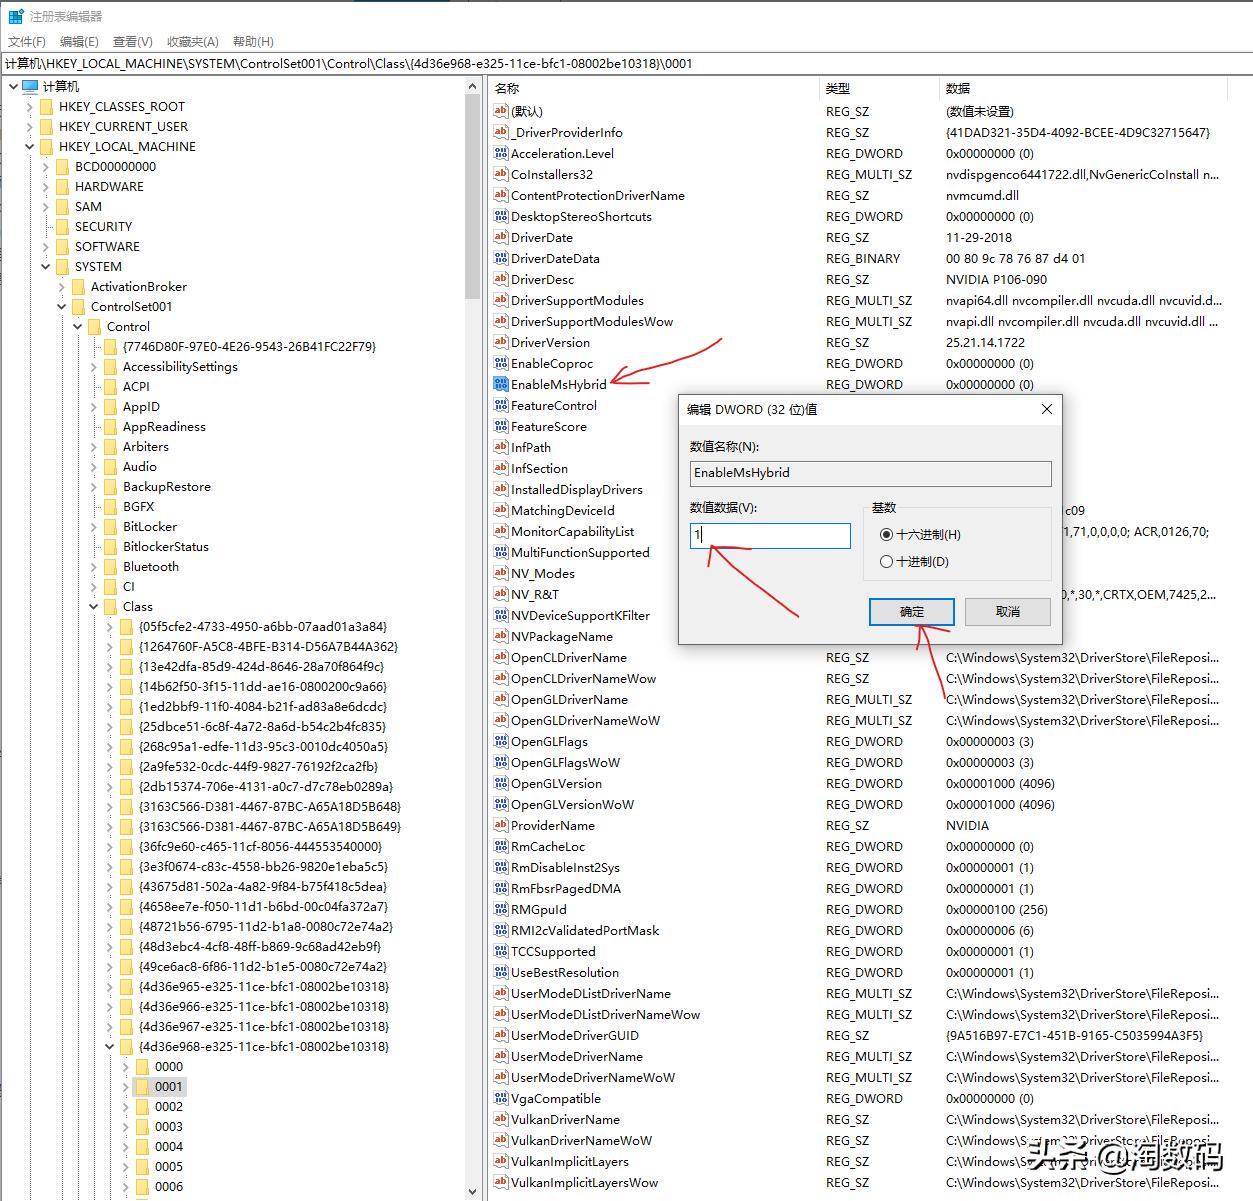Click the icon beside RMGpuId

coord(501,909)
